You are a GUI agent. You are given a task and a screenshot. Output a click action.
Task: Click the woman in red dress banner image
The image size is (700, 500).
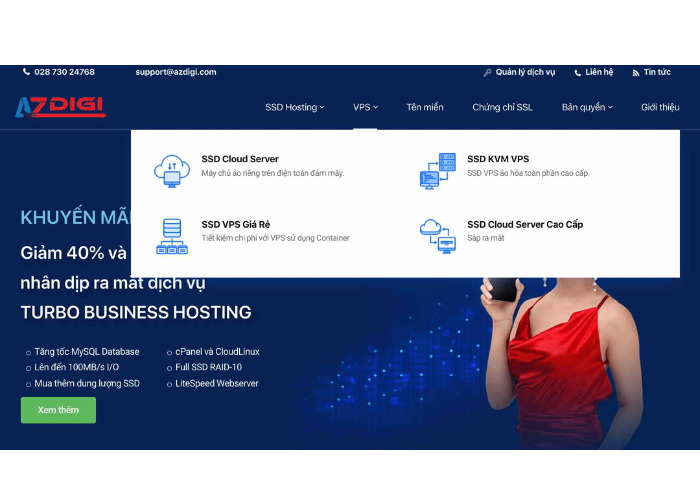point(562,363)
